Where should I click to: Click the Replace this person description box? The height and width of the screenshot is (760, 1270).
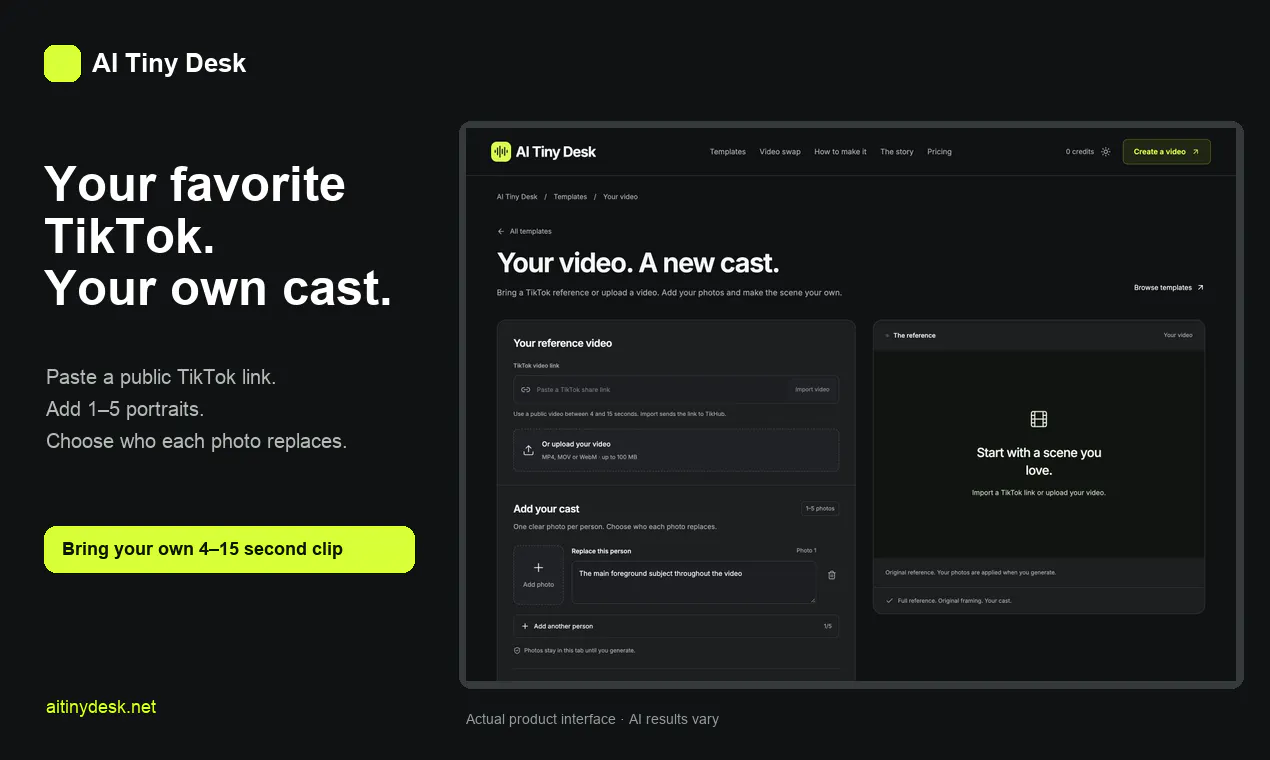tap(693, 582)
